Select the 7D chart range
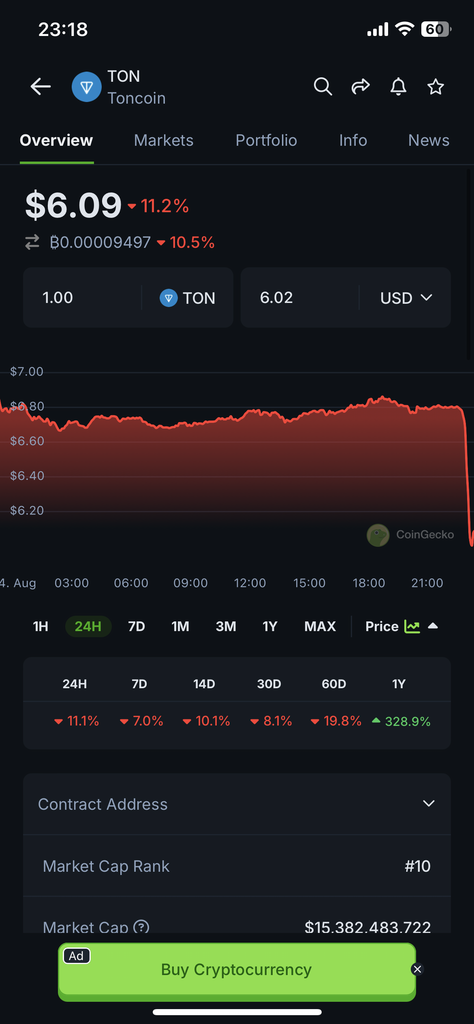Image resolution: width=474 pixels, height=1024 pixels. [136, 626]
